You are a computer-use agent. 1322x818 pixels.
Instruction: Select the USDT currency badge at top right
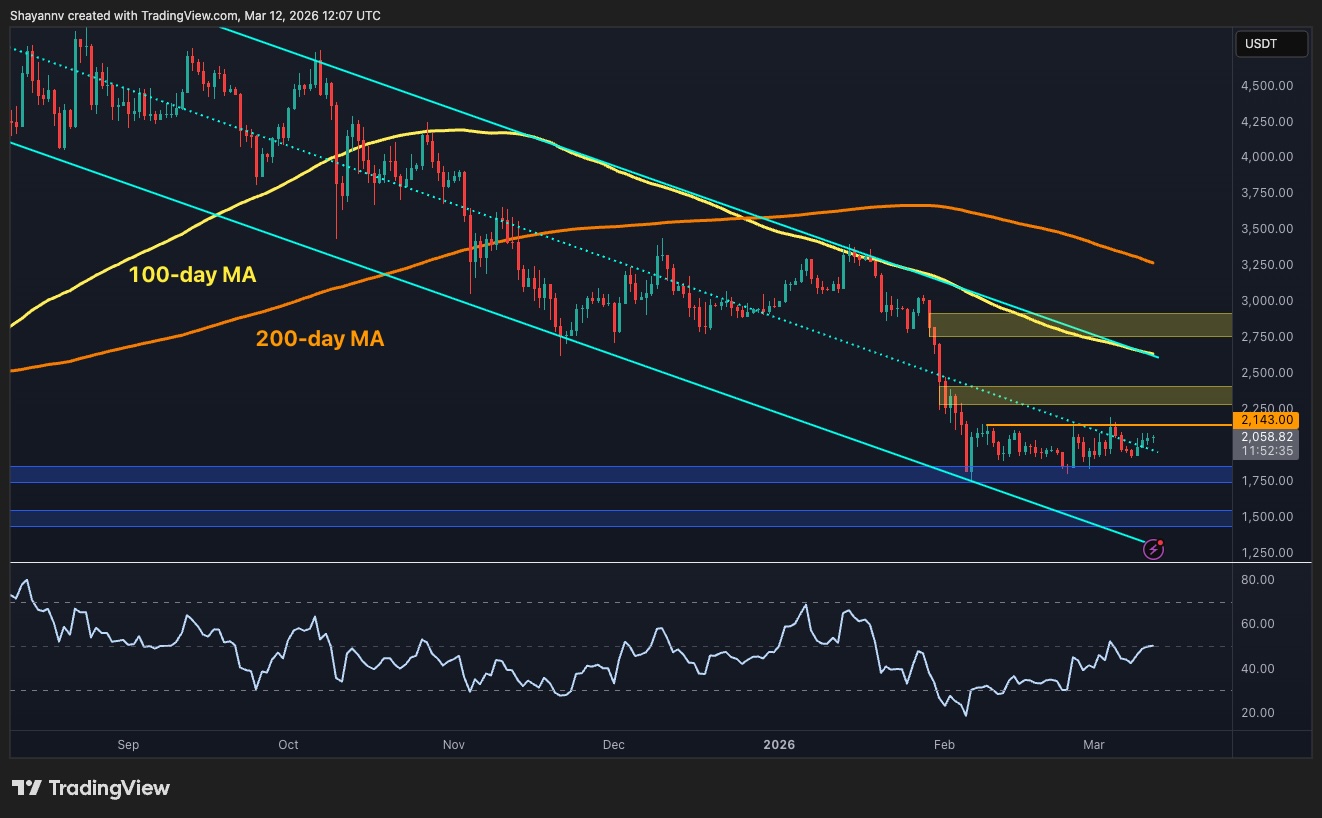pos(1271,43)
